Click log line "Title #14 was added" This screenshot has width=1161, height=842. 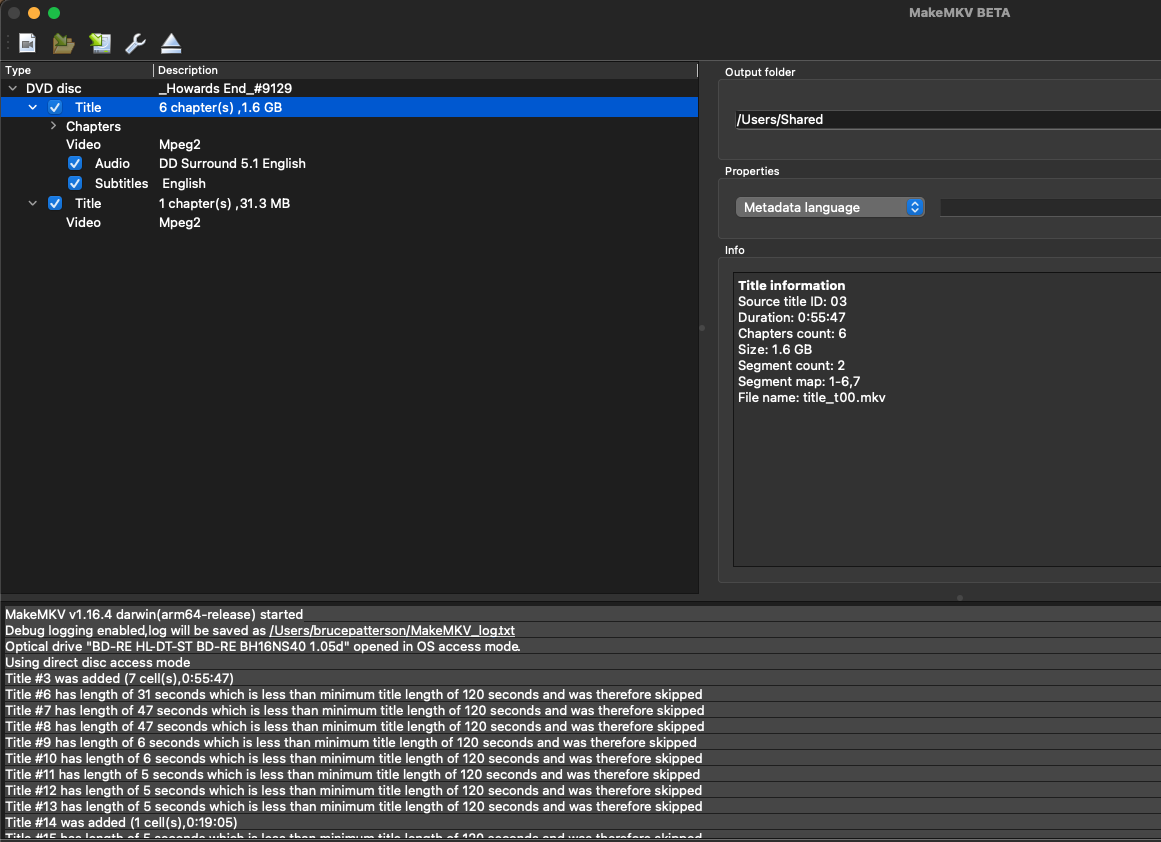(x=121, y=823)
